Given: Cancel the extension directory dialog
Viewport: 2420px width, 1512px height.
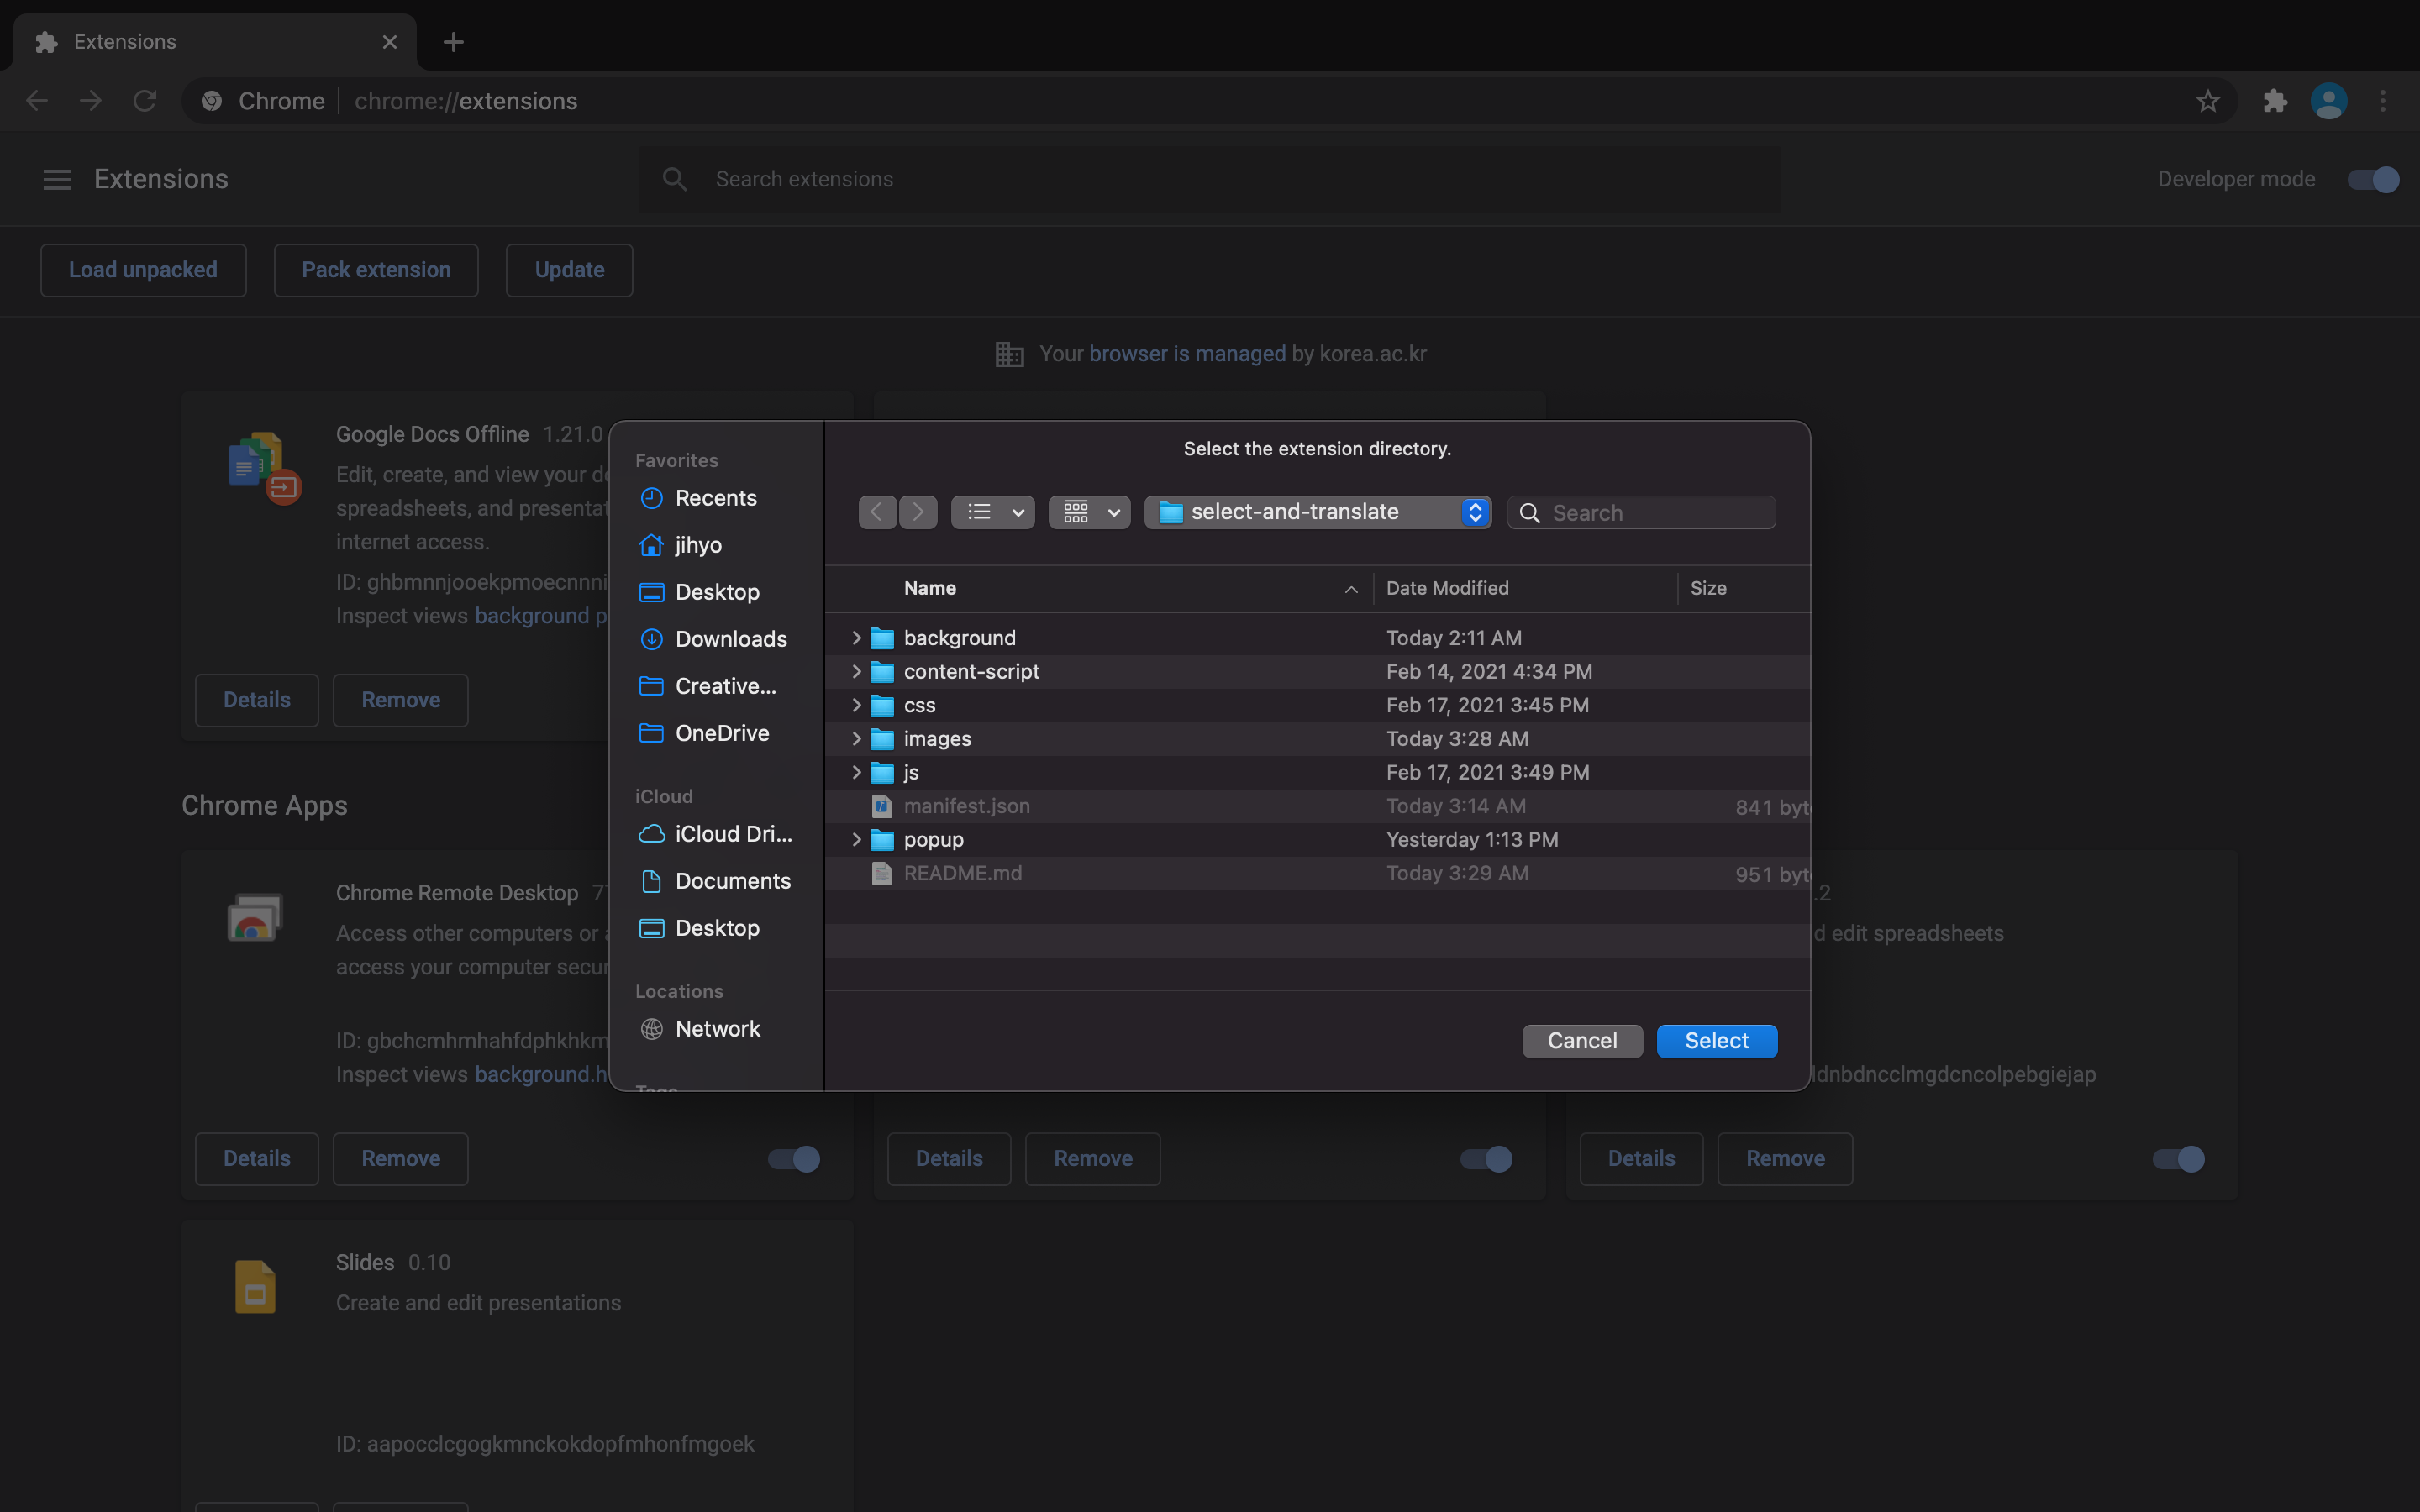Looking at the screenshot, I should 1581,1040.
